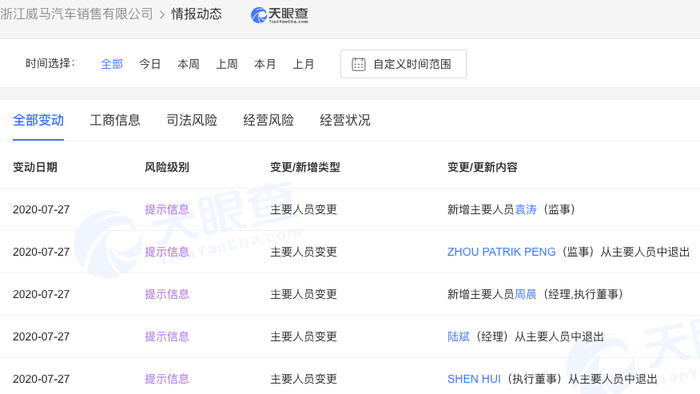Viewport: 700px width, 394px height.
Task: Open the 陆斌 person link
Action: [458, 336]
